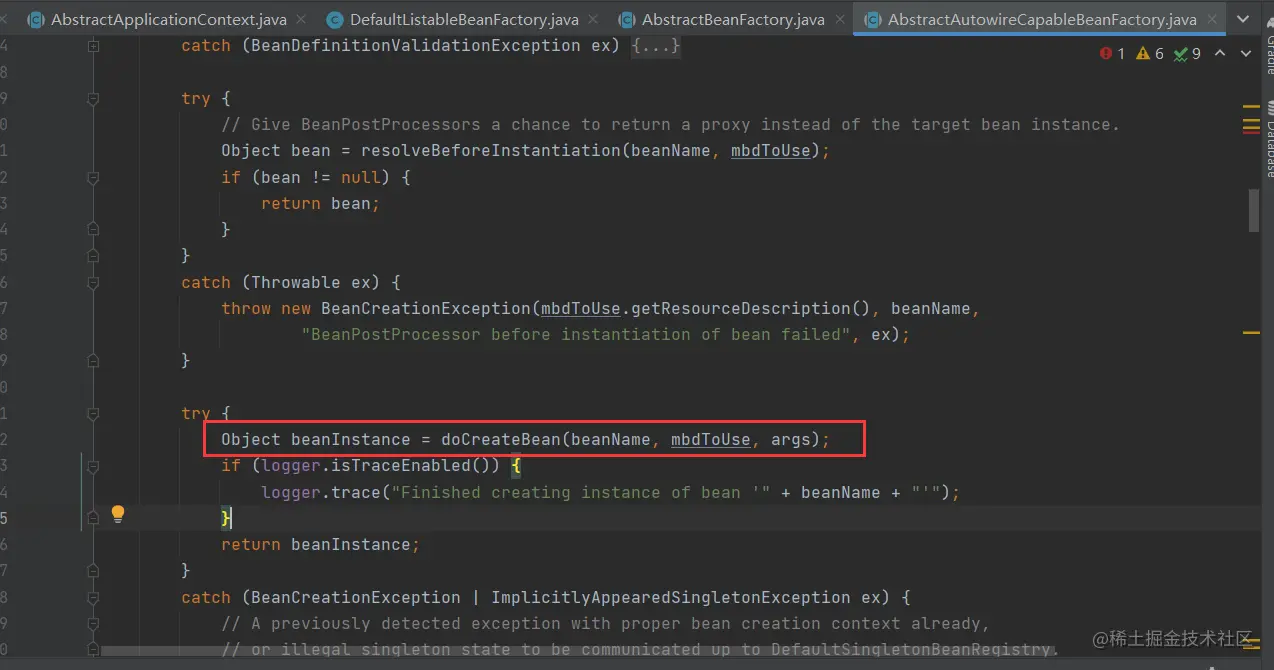1274x670 pixels.
Task: Click the 'args' parameter in doCreateBean call
Action: (791, 439)
